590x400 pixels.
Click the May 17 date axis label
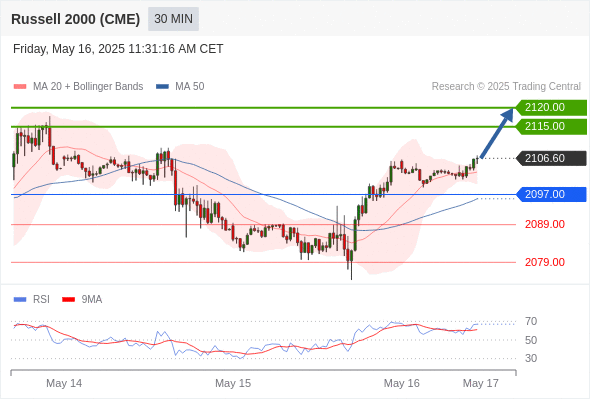pos(481,383)
